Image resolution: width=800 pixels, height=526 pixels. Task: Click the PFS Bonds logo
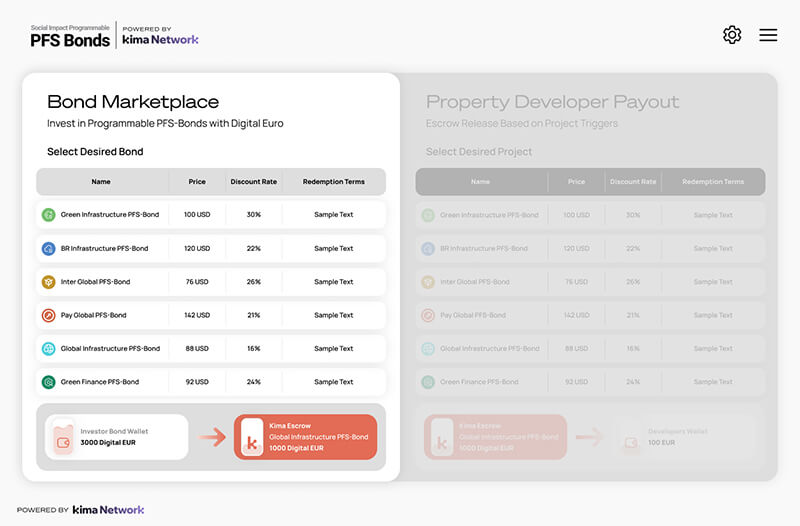tap(70, 36)
